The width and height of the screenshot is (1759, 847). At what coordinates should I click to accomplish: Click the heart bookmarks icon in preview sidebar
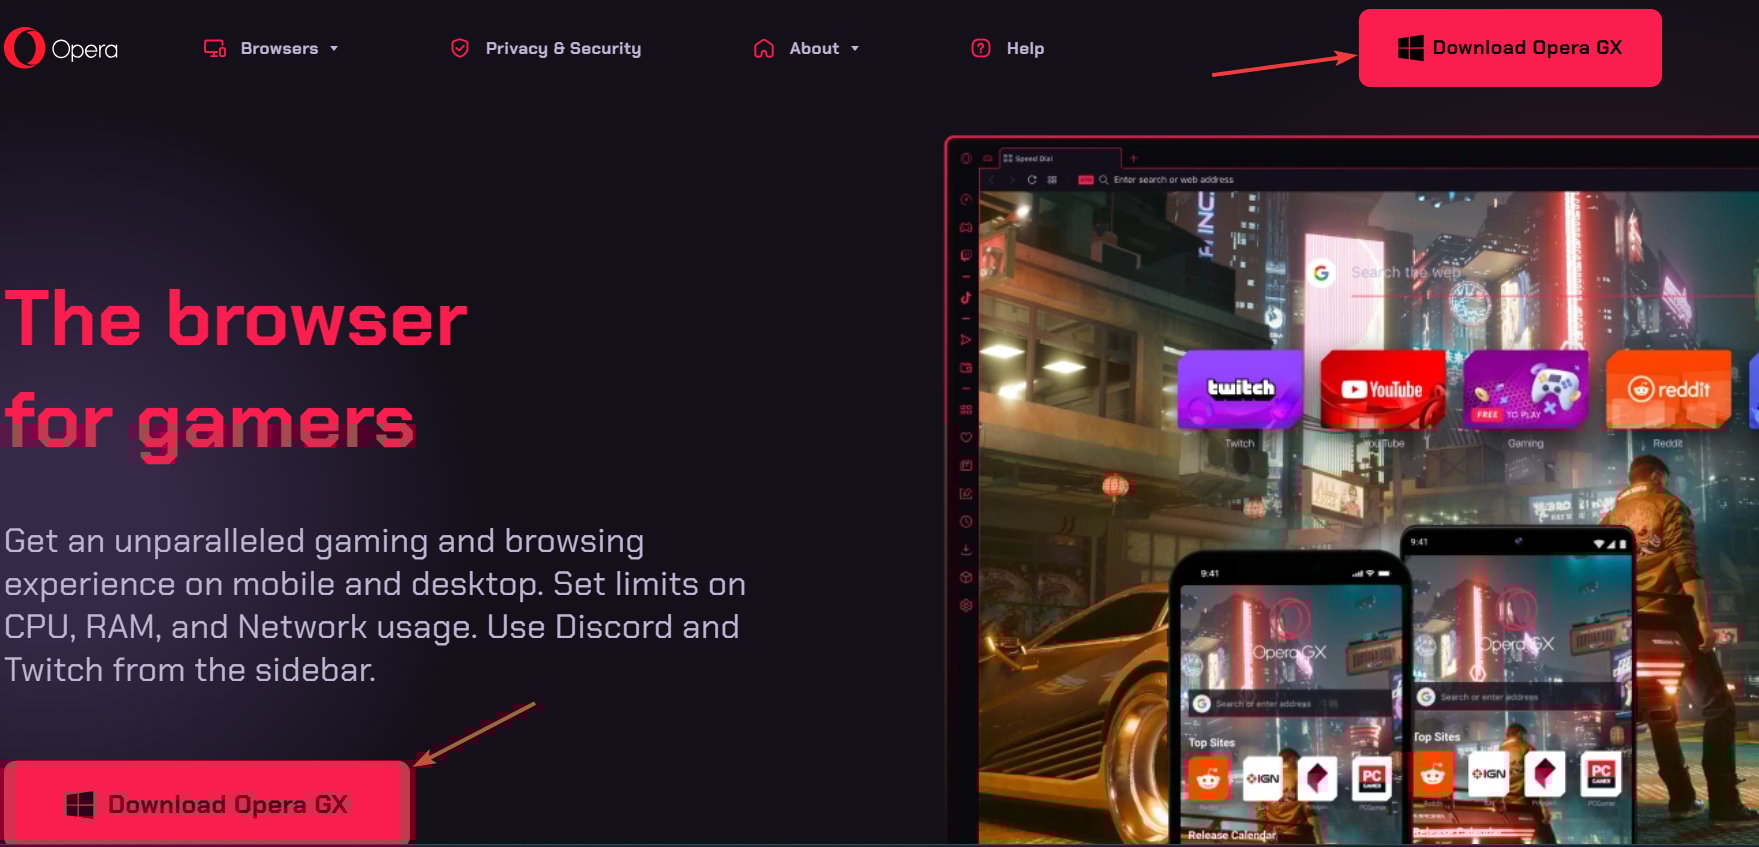[x=966, y=437]
